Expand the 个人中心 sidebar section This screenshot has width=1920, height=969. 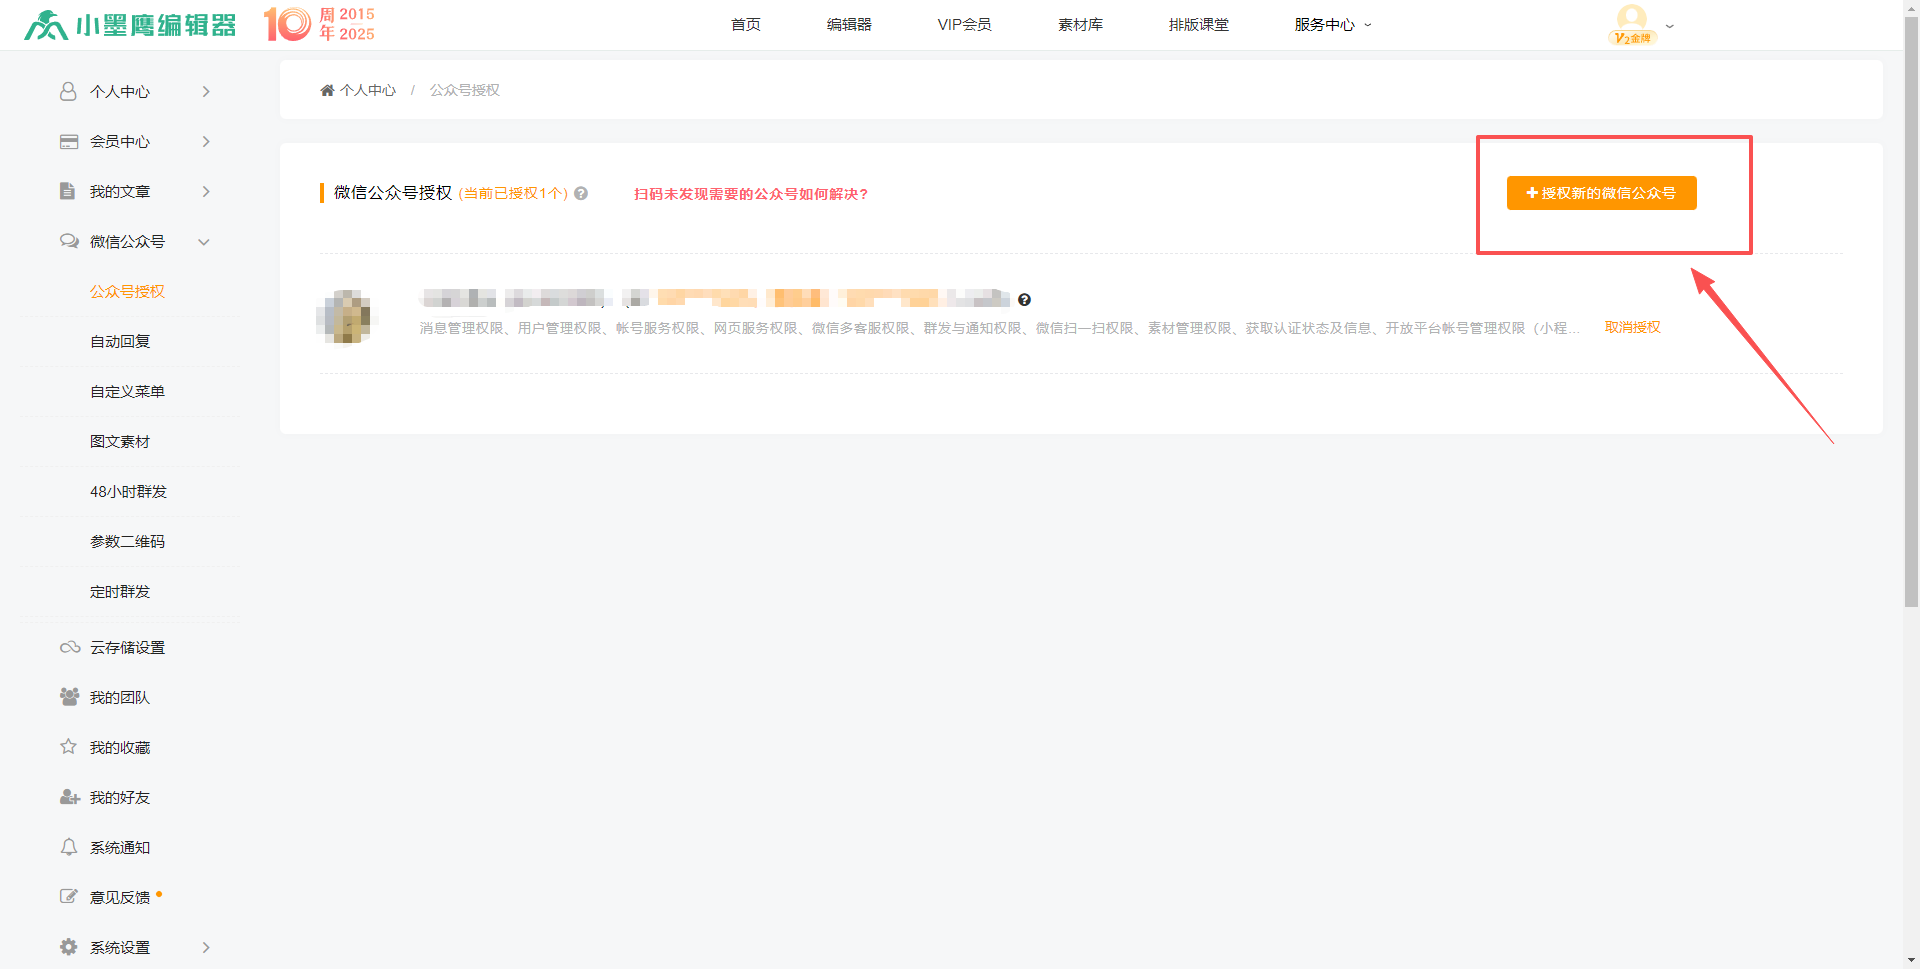135,92
